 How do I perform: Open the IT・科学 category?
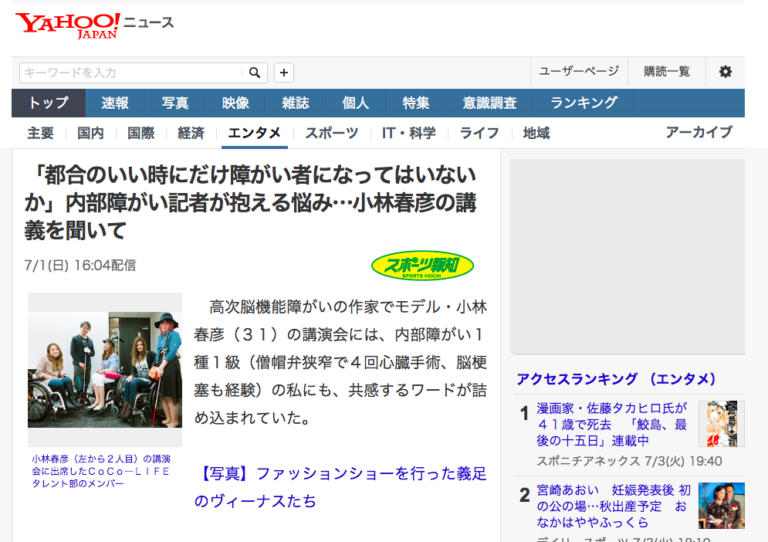[x=409, y=133]
